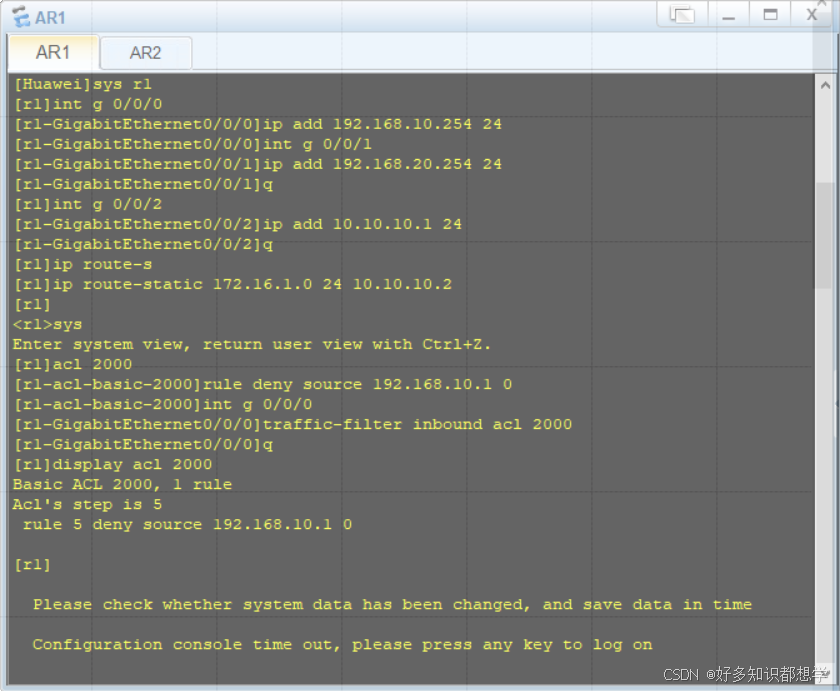Click "Please check whether system data" message

[x=392, y=604]
